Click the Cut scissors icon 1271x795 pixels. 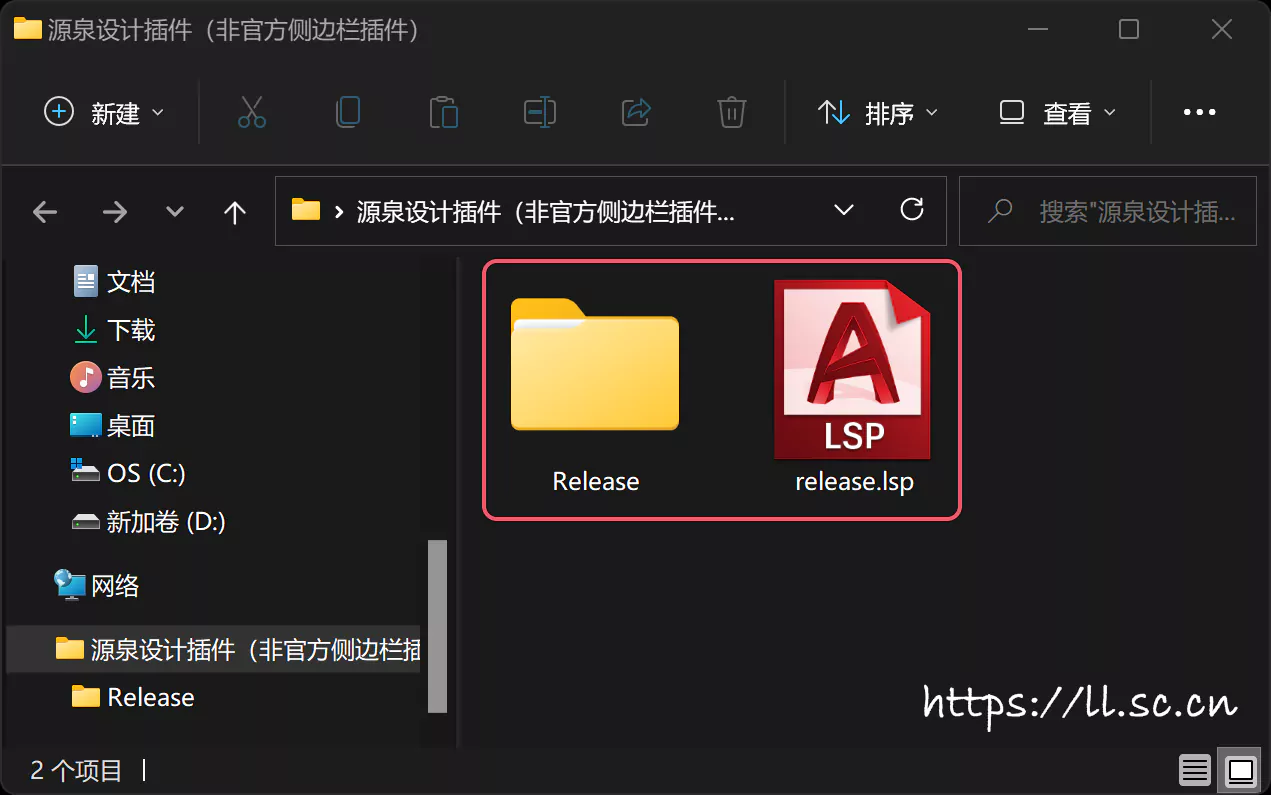tap(252, 112)
